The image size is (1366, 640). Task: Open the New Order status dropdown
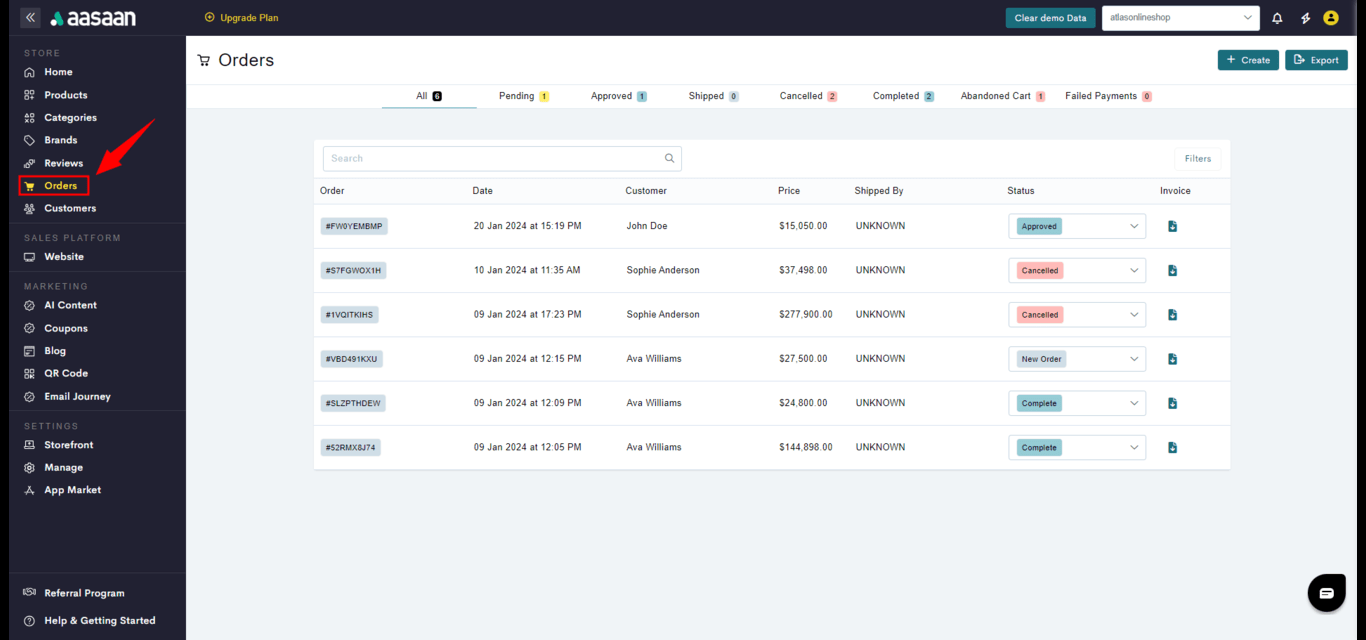[x=1077, y=359]
